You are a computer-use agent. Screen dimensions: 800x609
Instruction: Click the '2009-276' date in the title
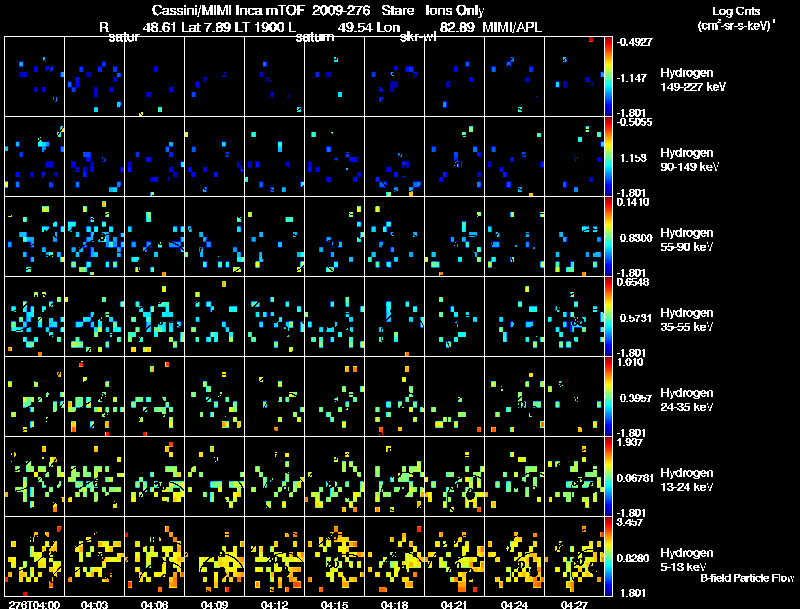[x=341, y=10]
